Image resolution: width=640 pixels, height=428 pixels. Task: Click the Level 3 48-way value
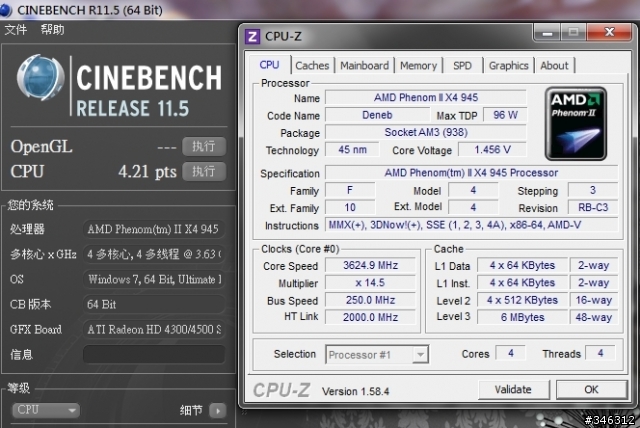(x=593, y=317)
